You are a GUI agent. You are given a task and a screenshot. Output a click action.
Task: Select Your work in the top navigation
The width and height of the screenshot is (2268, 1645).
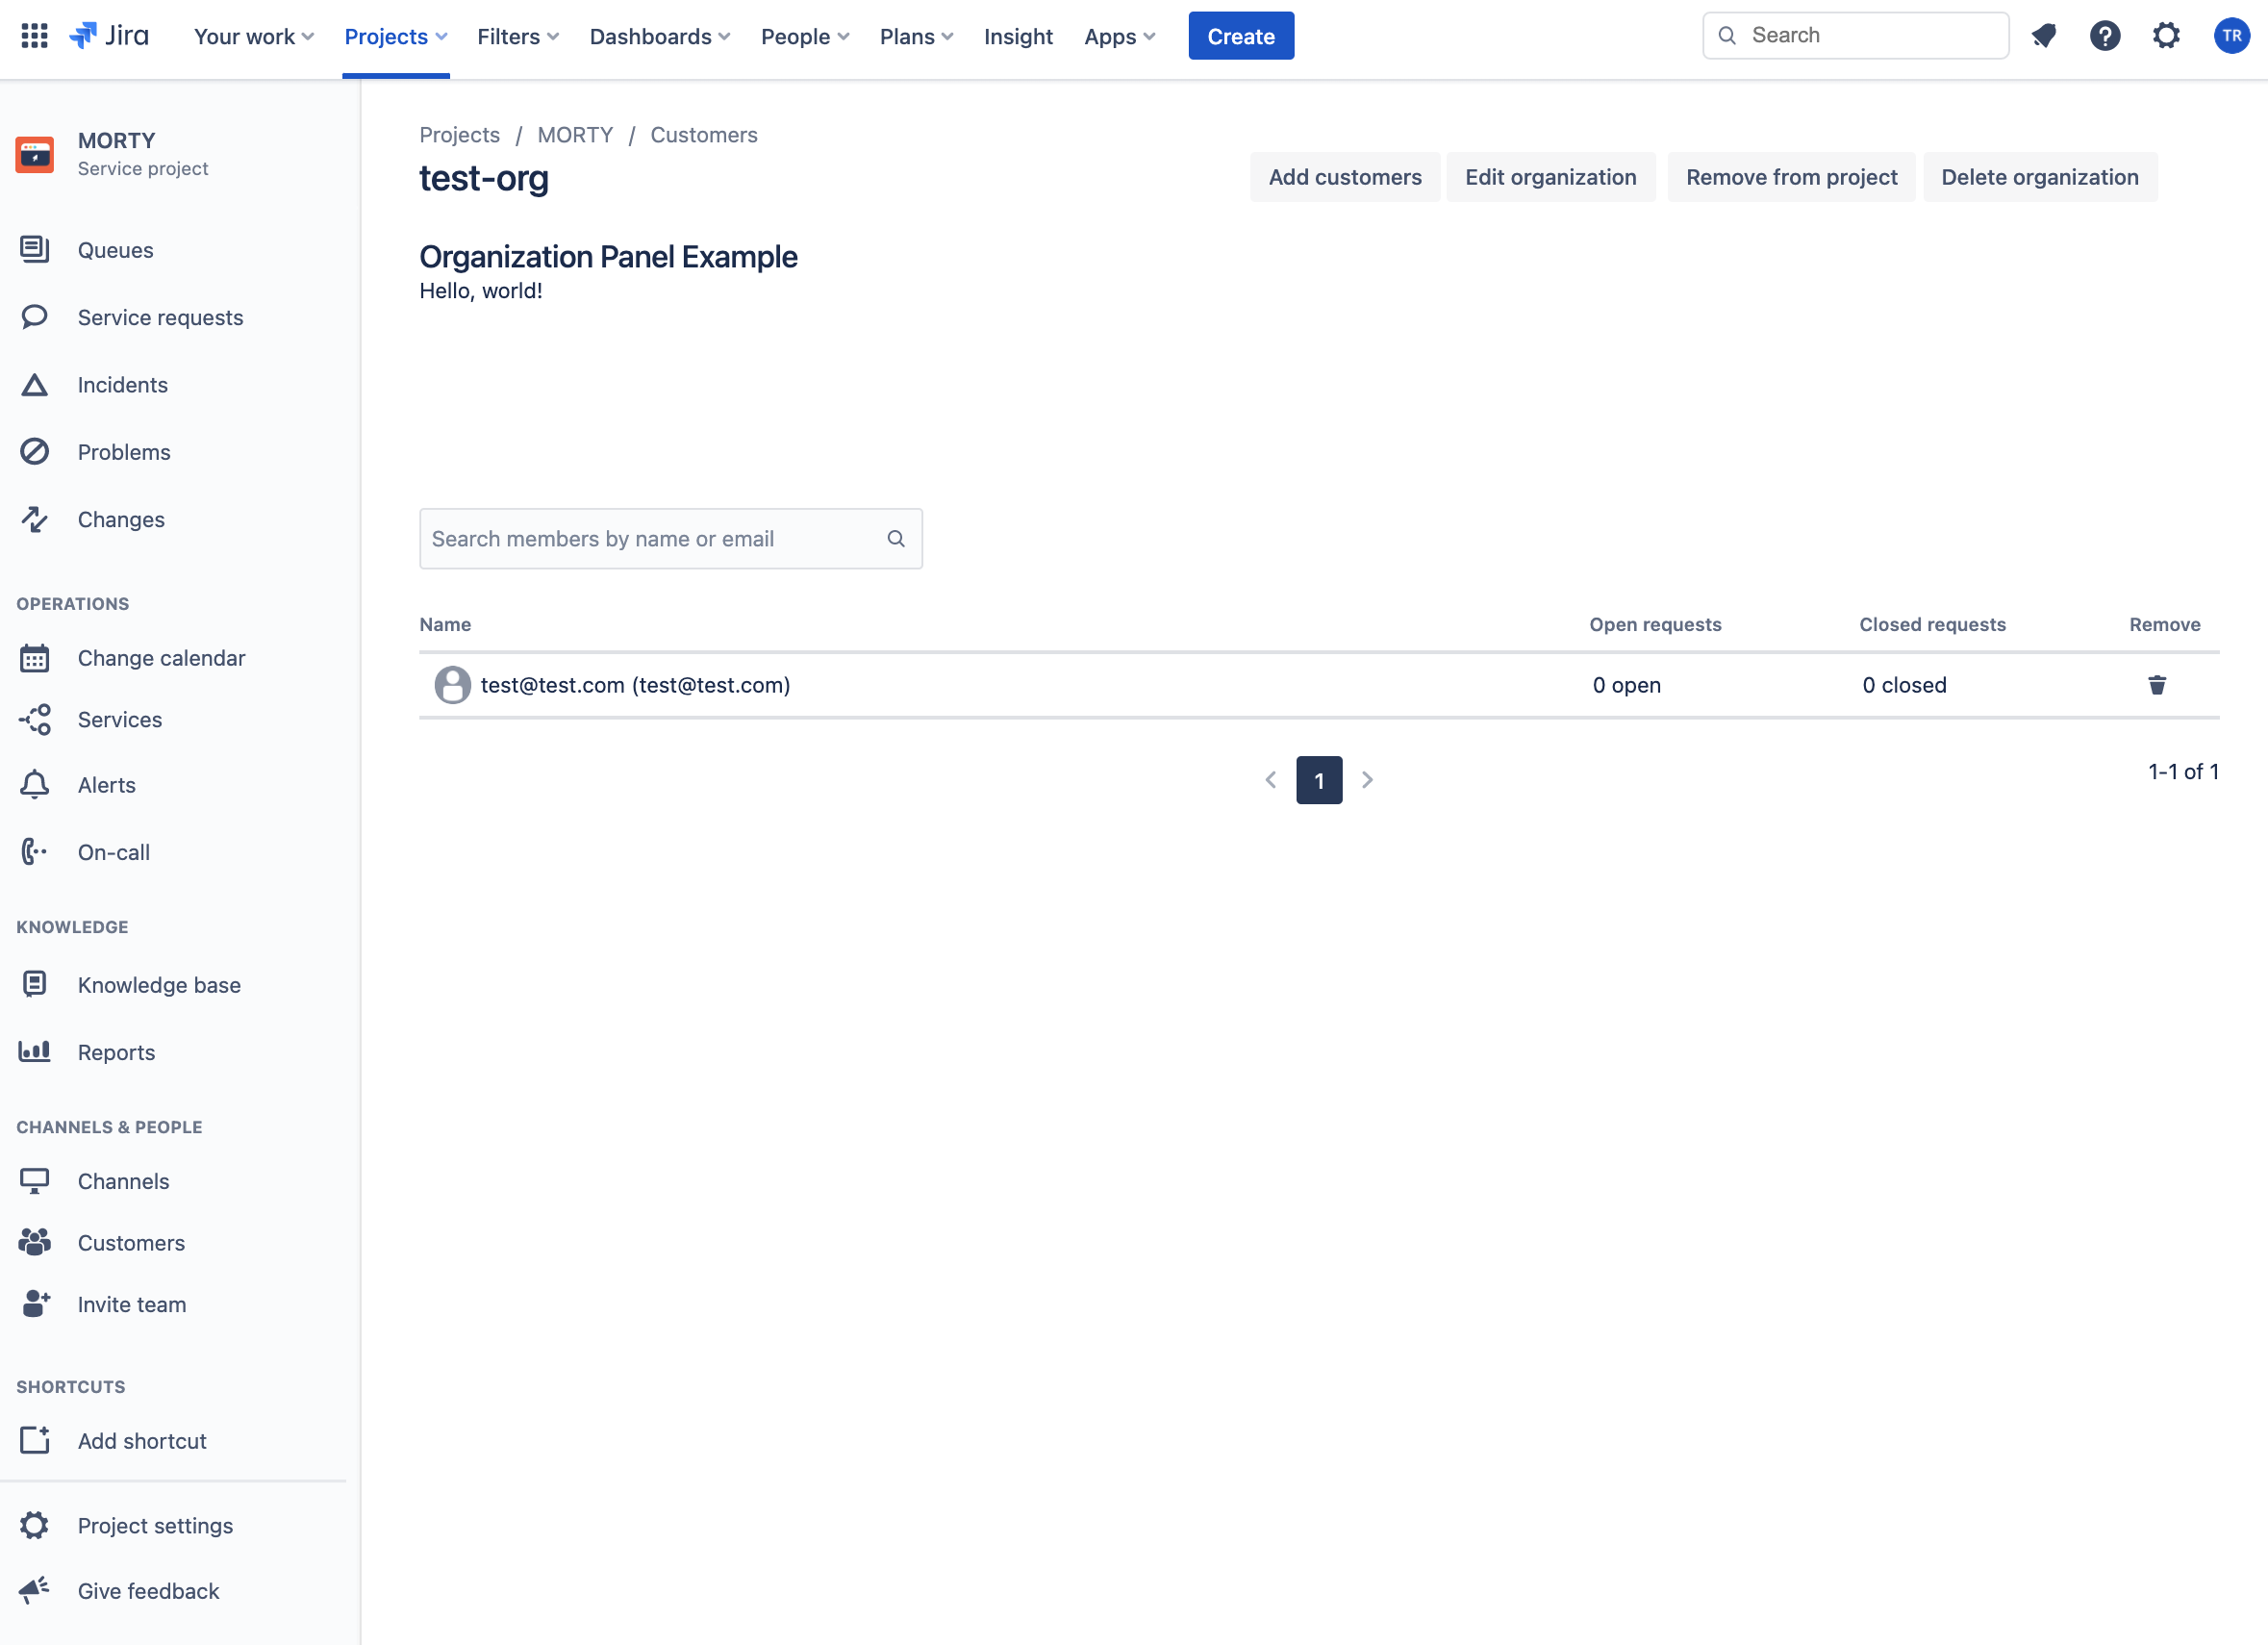tap(252, 36)
